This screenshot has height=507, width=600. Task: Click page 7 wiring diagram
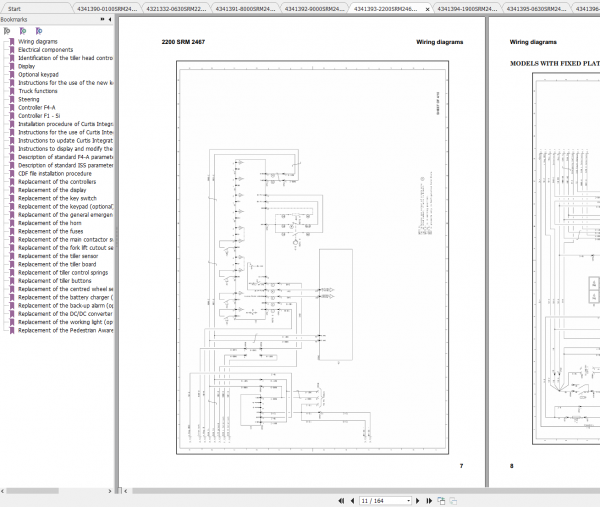(312, 257)
